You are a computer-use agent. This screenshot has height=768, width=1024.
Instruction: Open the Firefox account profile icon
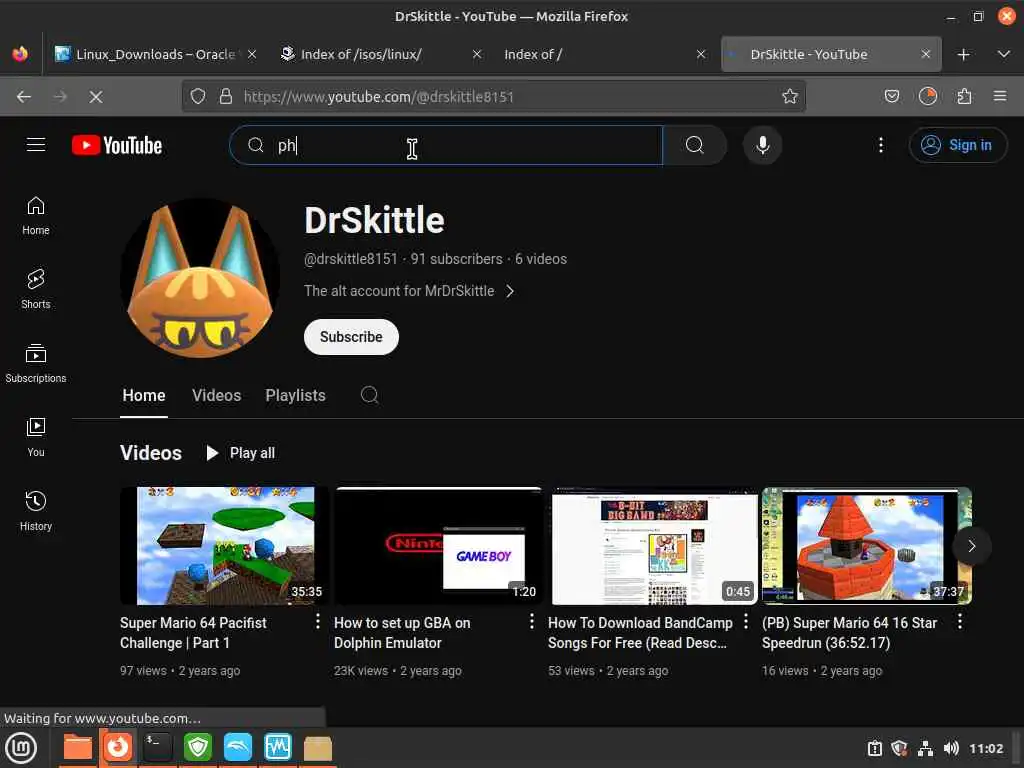pyautogui.click(x=927, y=97)
